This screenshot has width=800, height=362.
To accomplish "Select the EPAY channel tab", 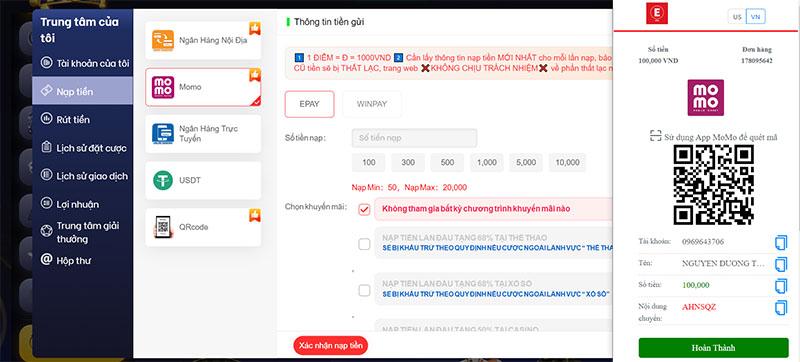I will 309,104.
